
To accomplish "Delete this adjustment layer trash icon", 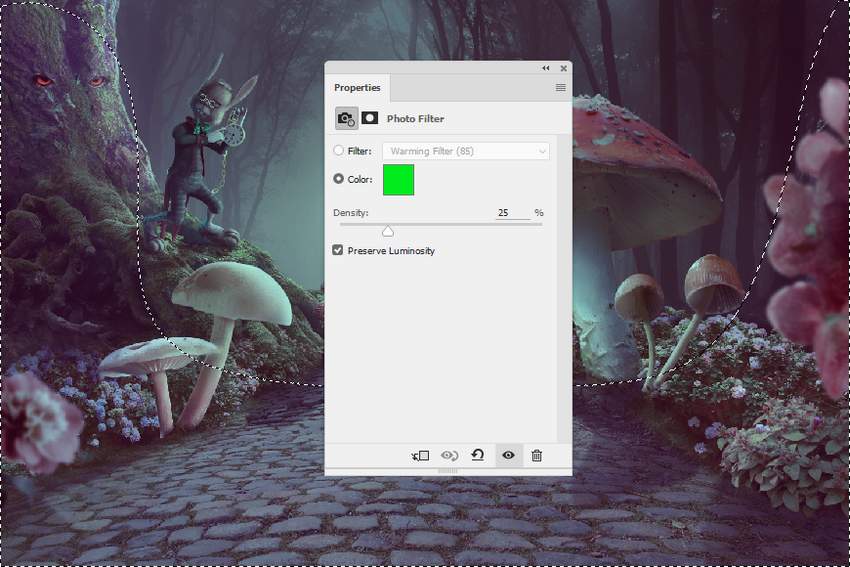I will [537, 455].
